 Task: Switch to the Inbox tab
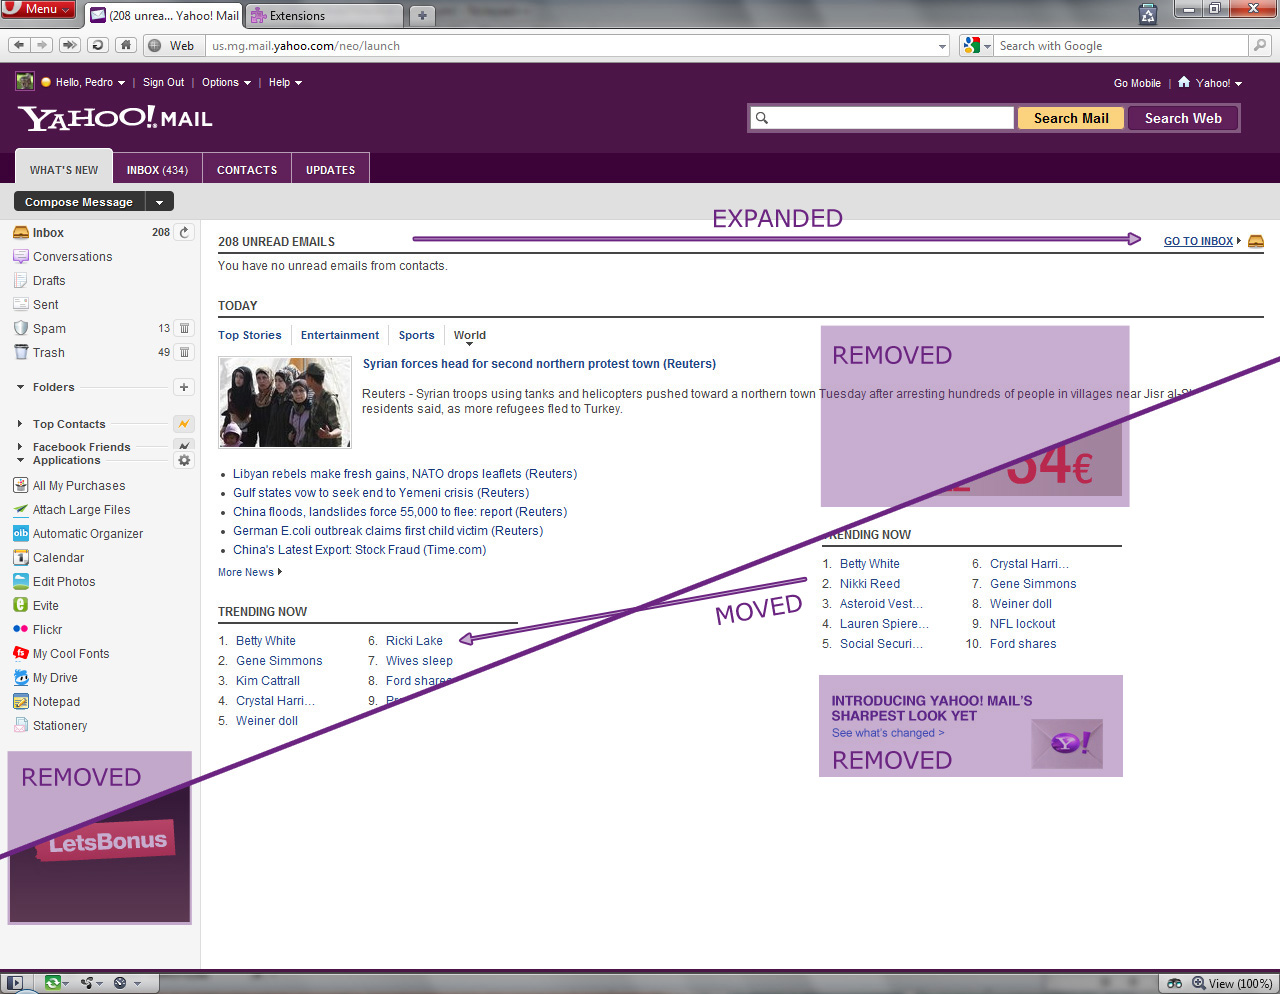click(157, 168)
